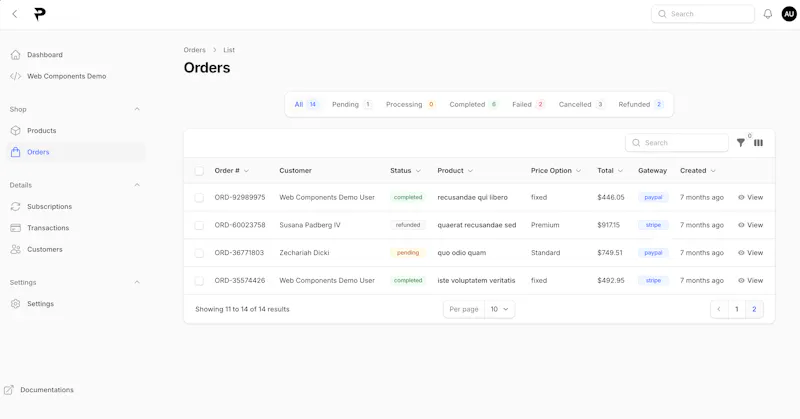Sort by Price Option column

556,170
